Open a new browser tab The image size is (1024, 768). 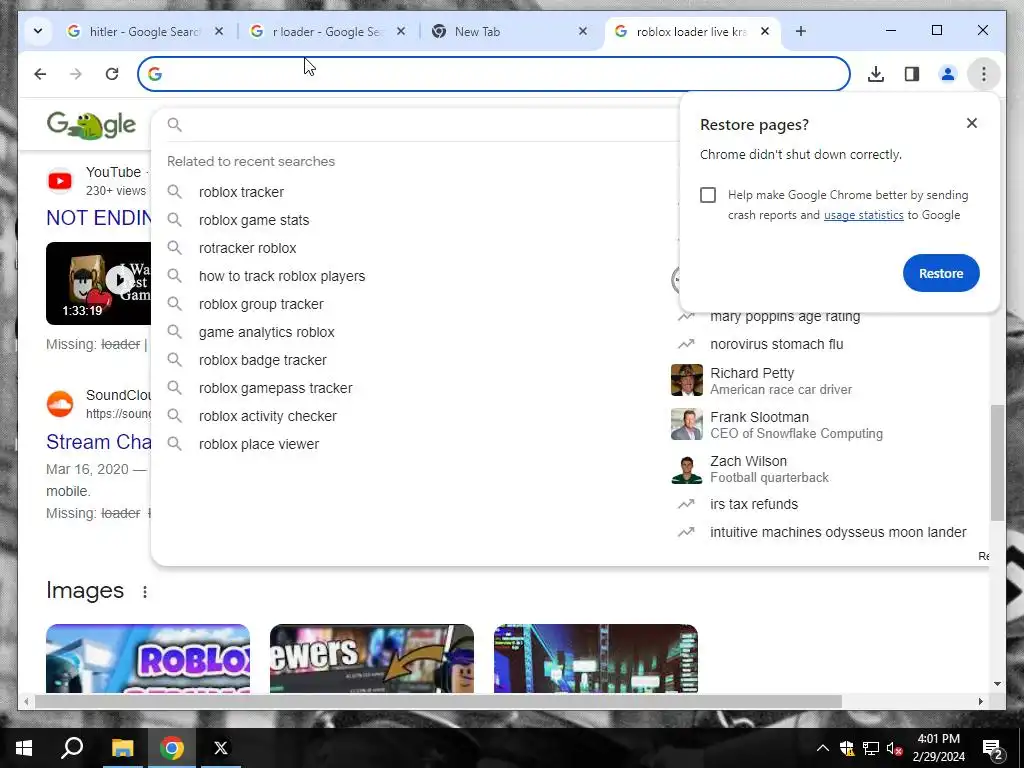(x=801, y=31)
